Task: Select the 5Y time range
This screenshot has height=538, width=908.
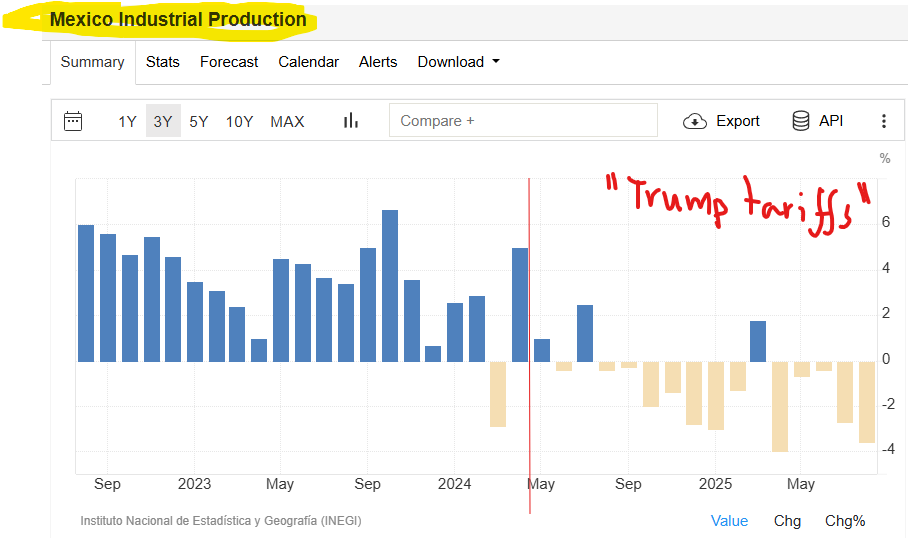Action: pos(198,122)
